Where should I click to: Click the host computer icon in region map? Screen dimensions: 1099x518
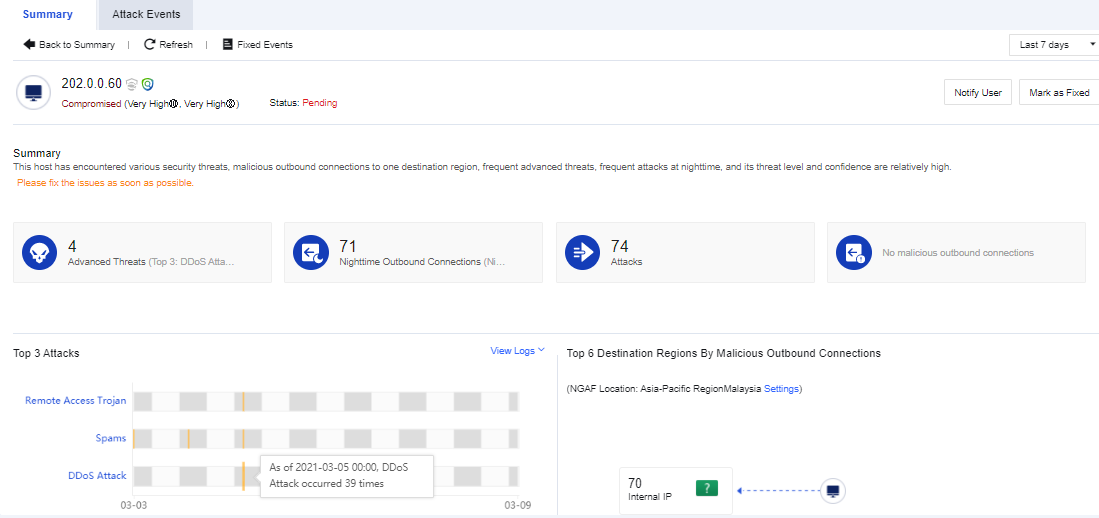833,490
